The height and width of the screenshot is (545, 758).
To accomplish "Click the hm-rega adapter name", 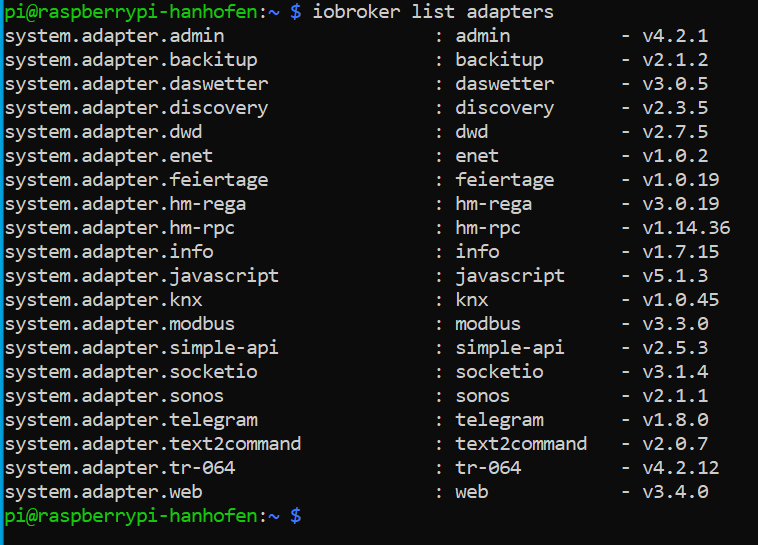I will [494, 204].
